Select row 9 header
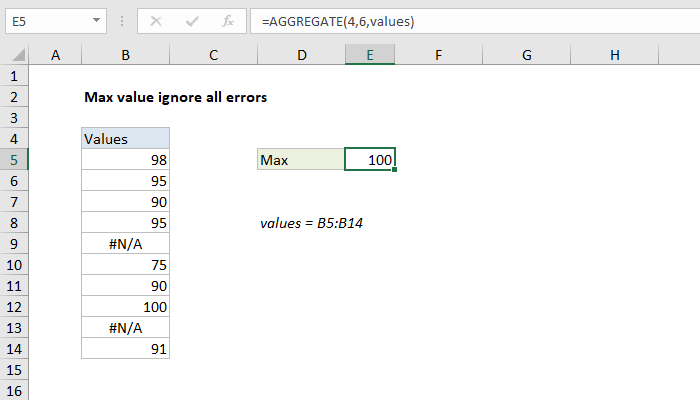 point(14,244)
